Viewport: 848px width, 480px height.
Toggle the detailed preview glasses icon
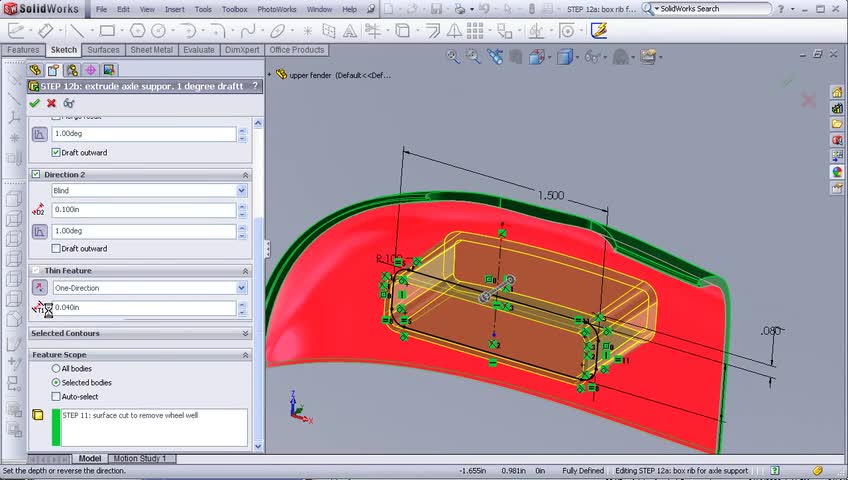point(69,103)
